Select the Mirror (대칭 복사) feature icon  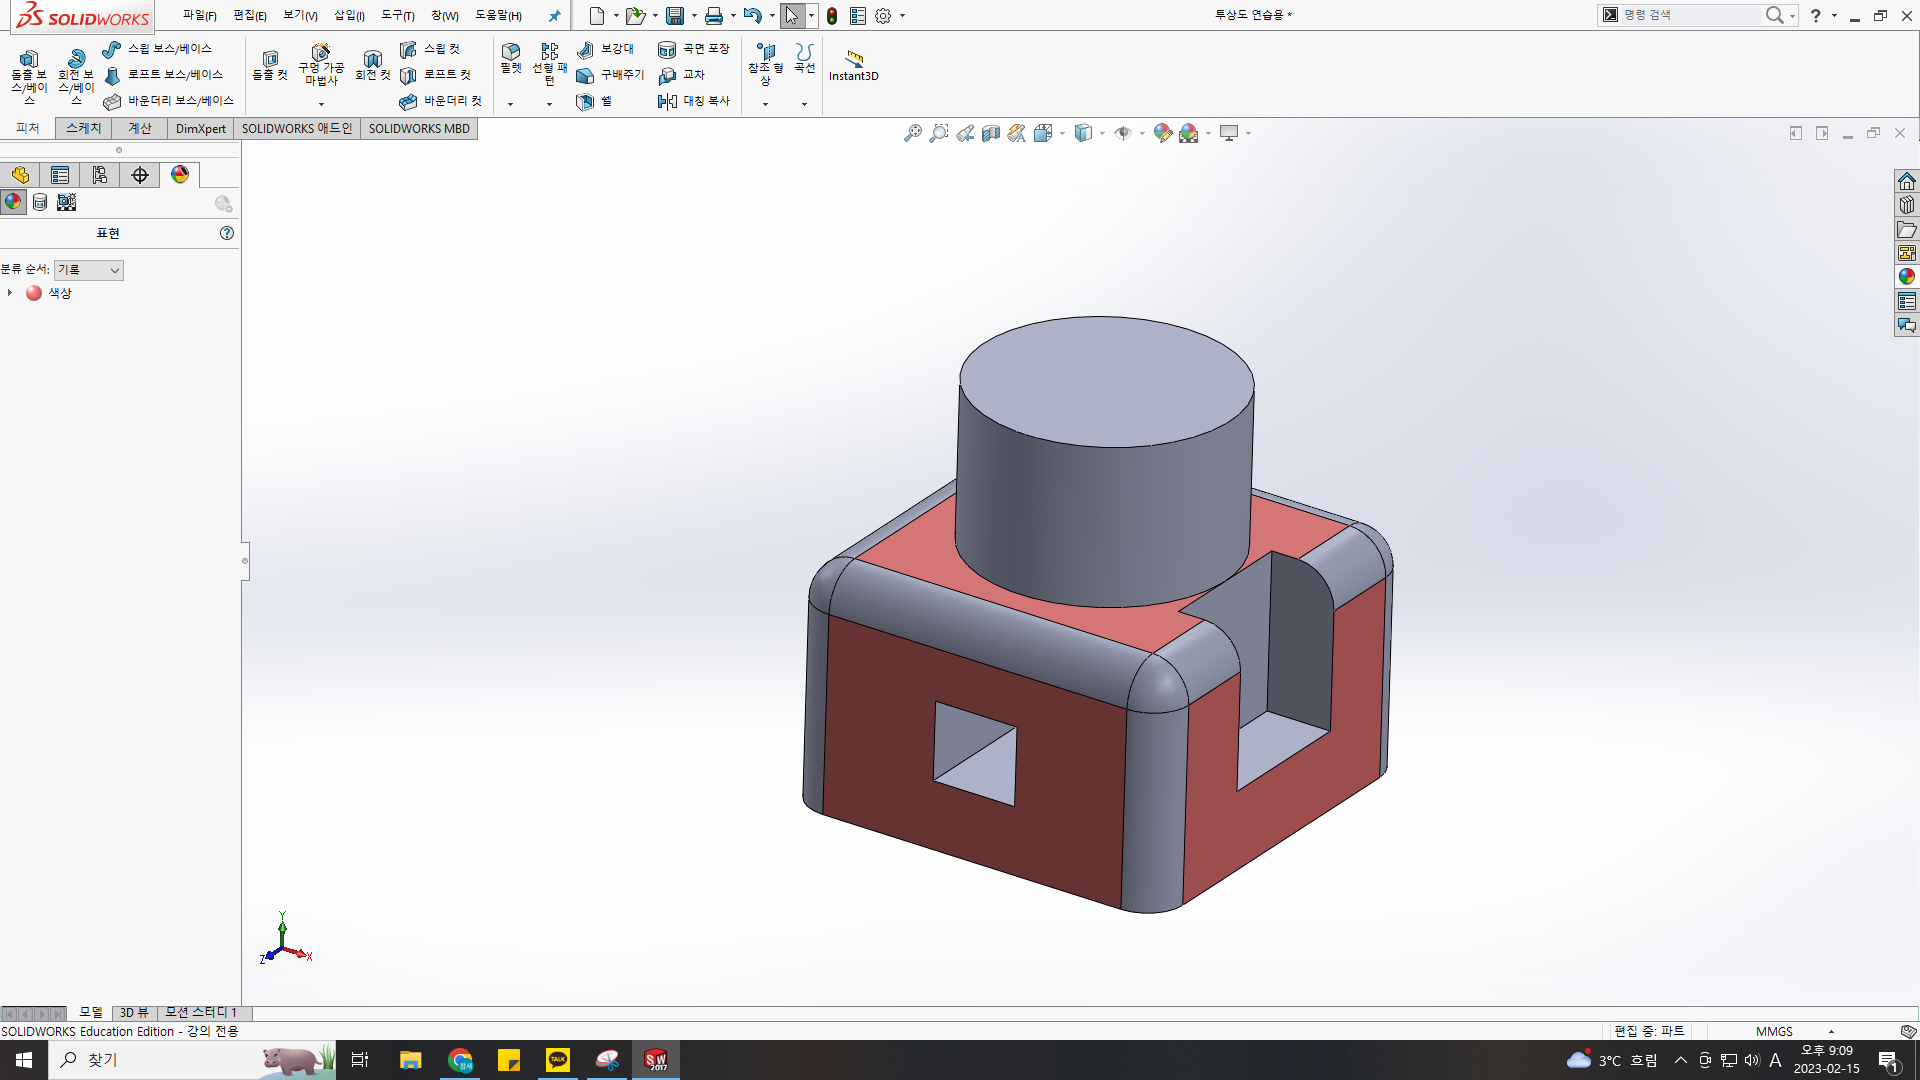pyautogui.click(x=667, y=101)
